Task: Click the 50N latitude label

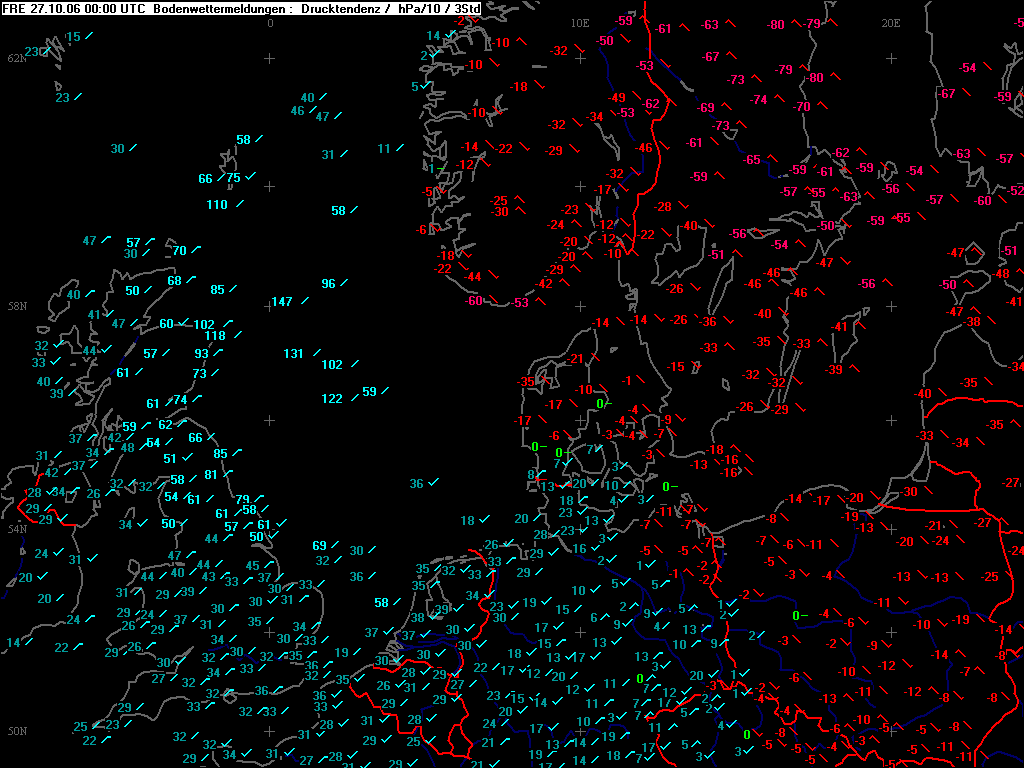Action: click(17, 731)
